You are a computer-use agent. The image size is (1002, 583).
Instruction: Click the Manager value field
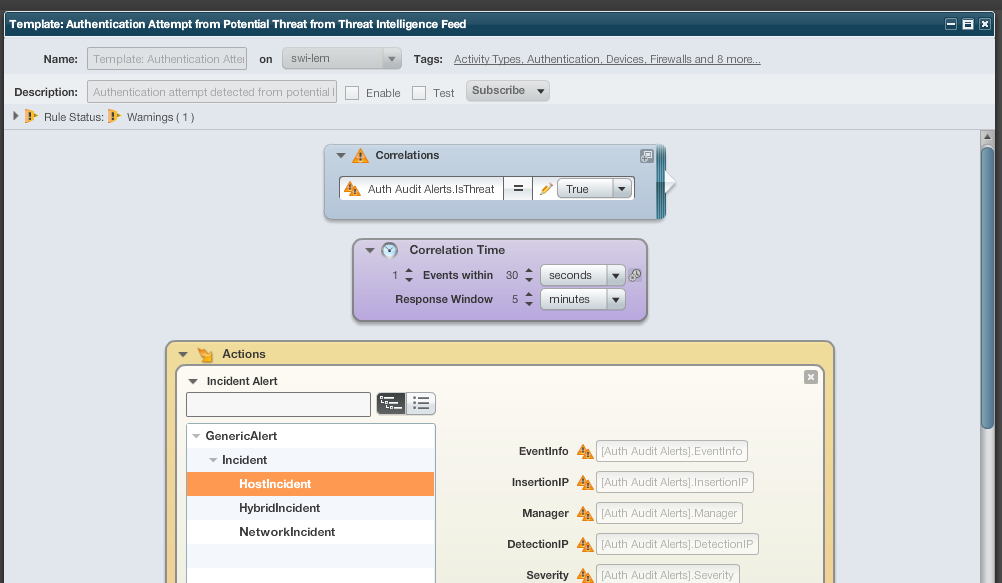tap(669, 513)
